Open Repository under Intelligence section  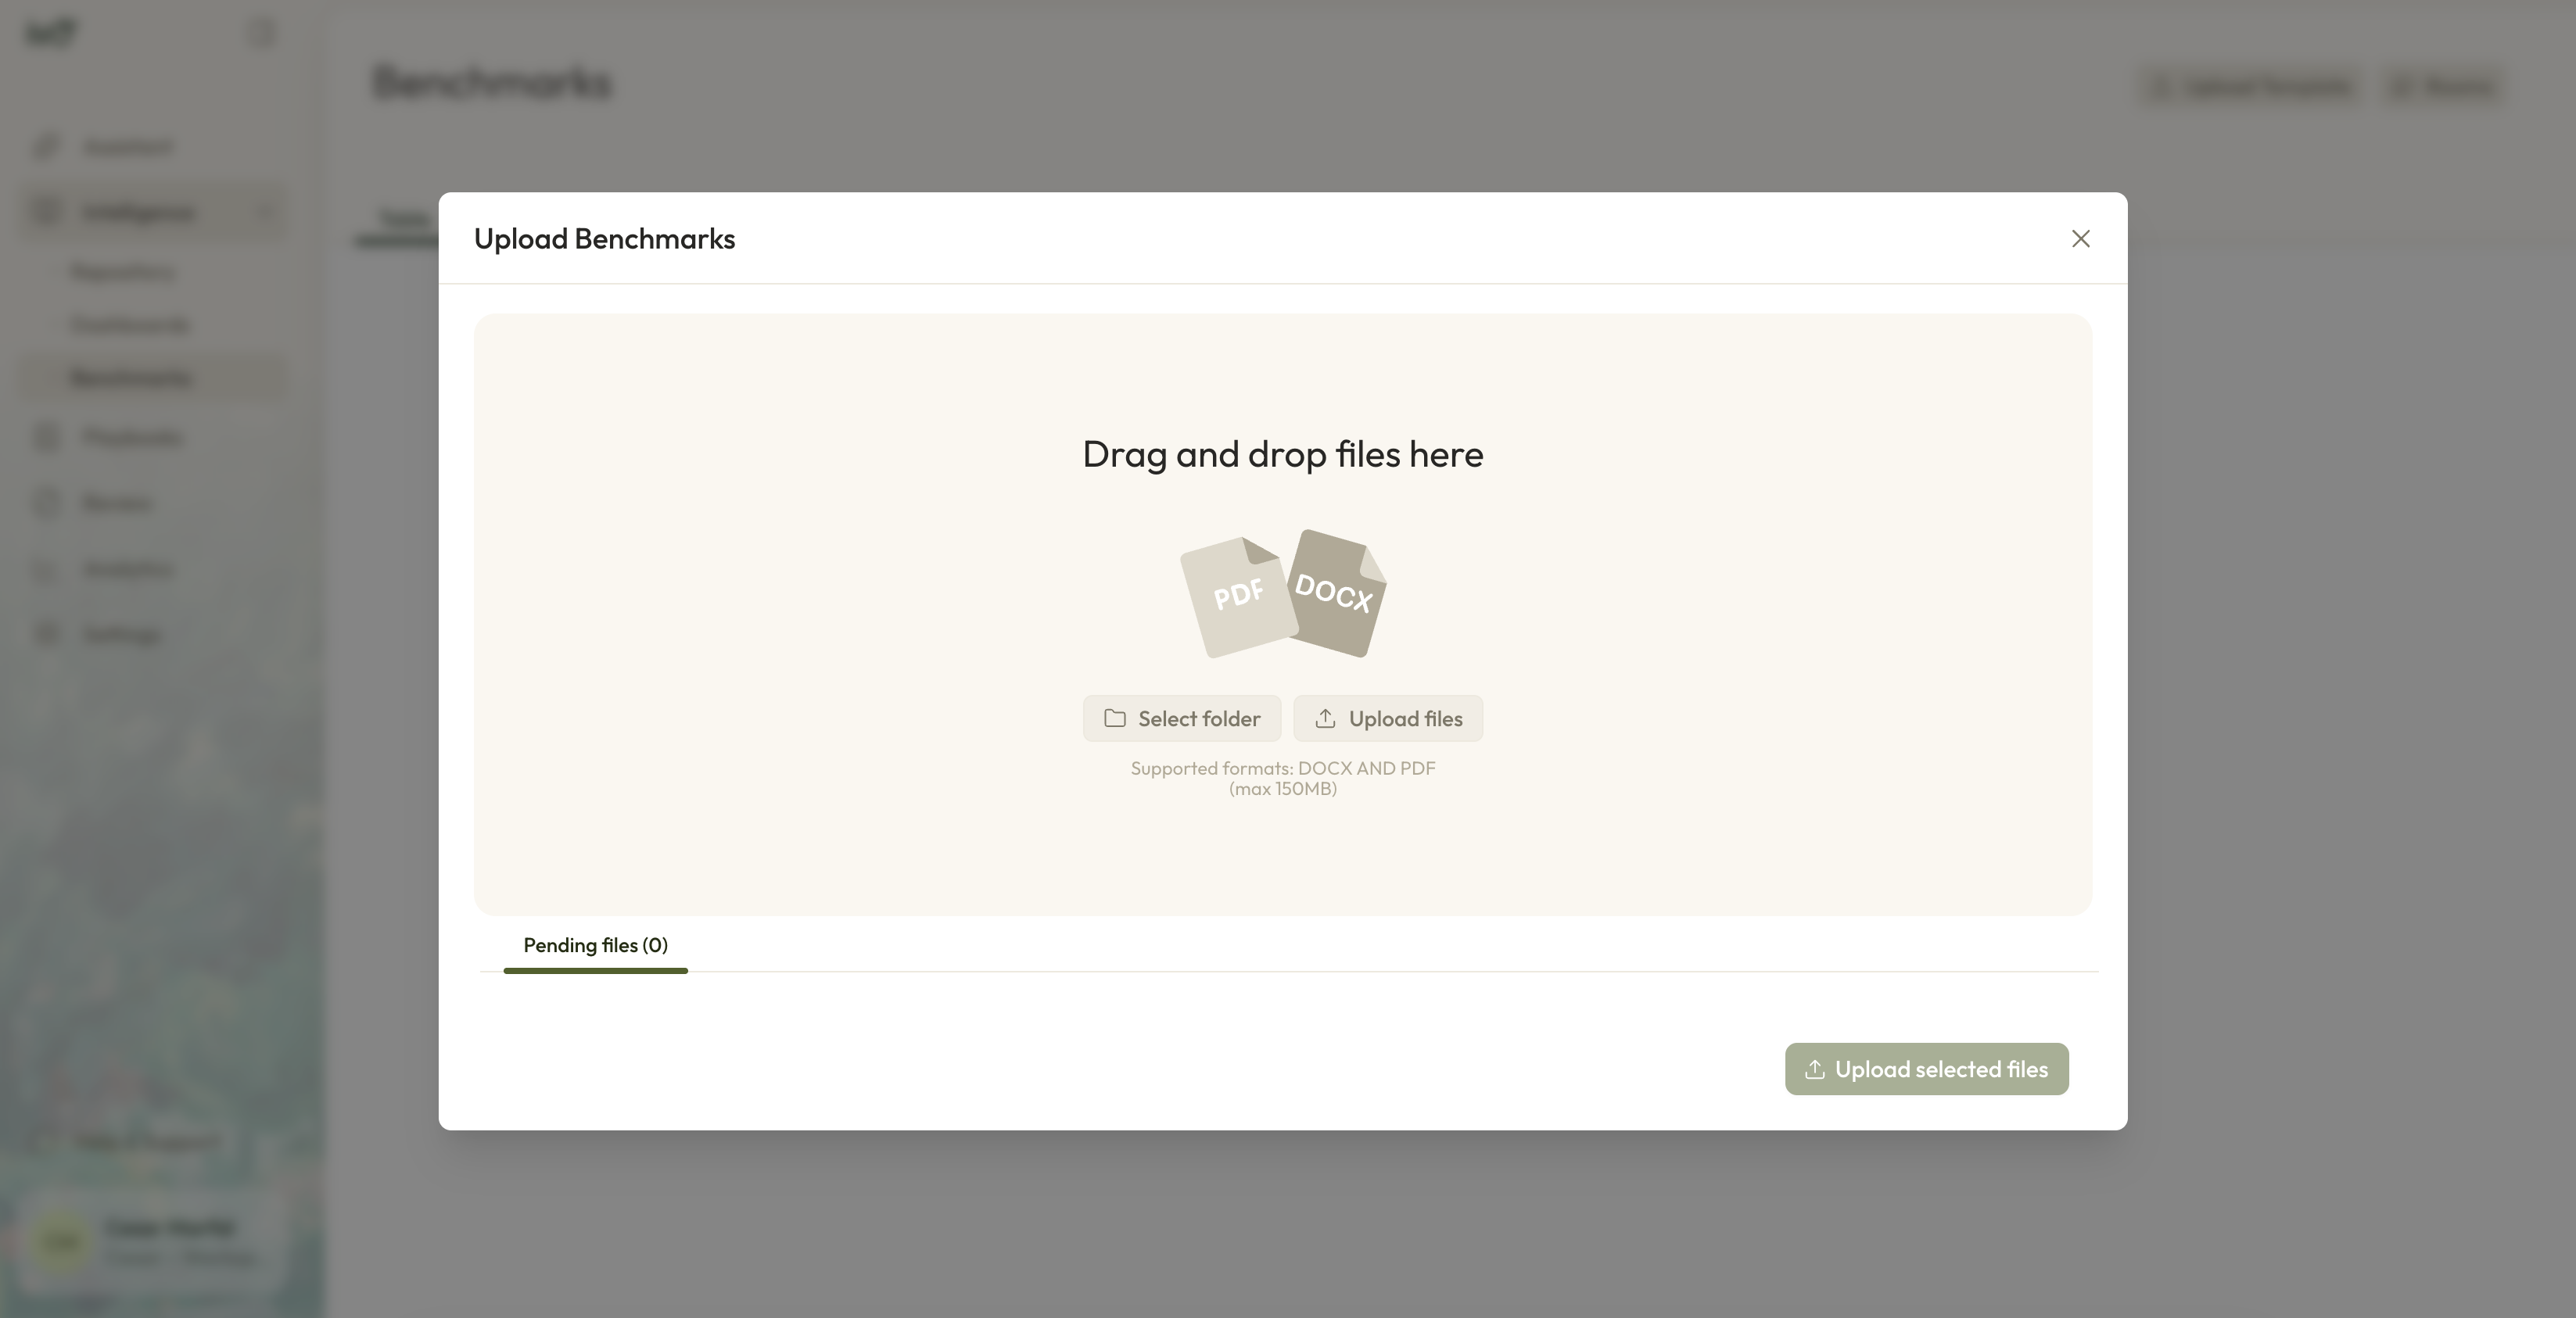(x=123, y=272)
